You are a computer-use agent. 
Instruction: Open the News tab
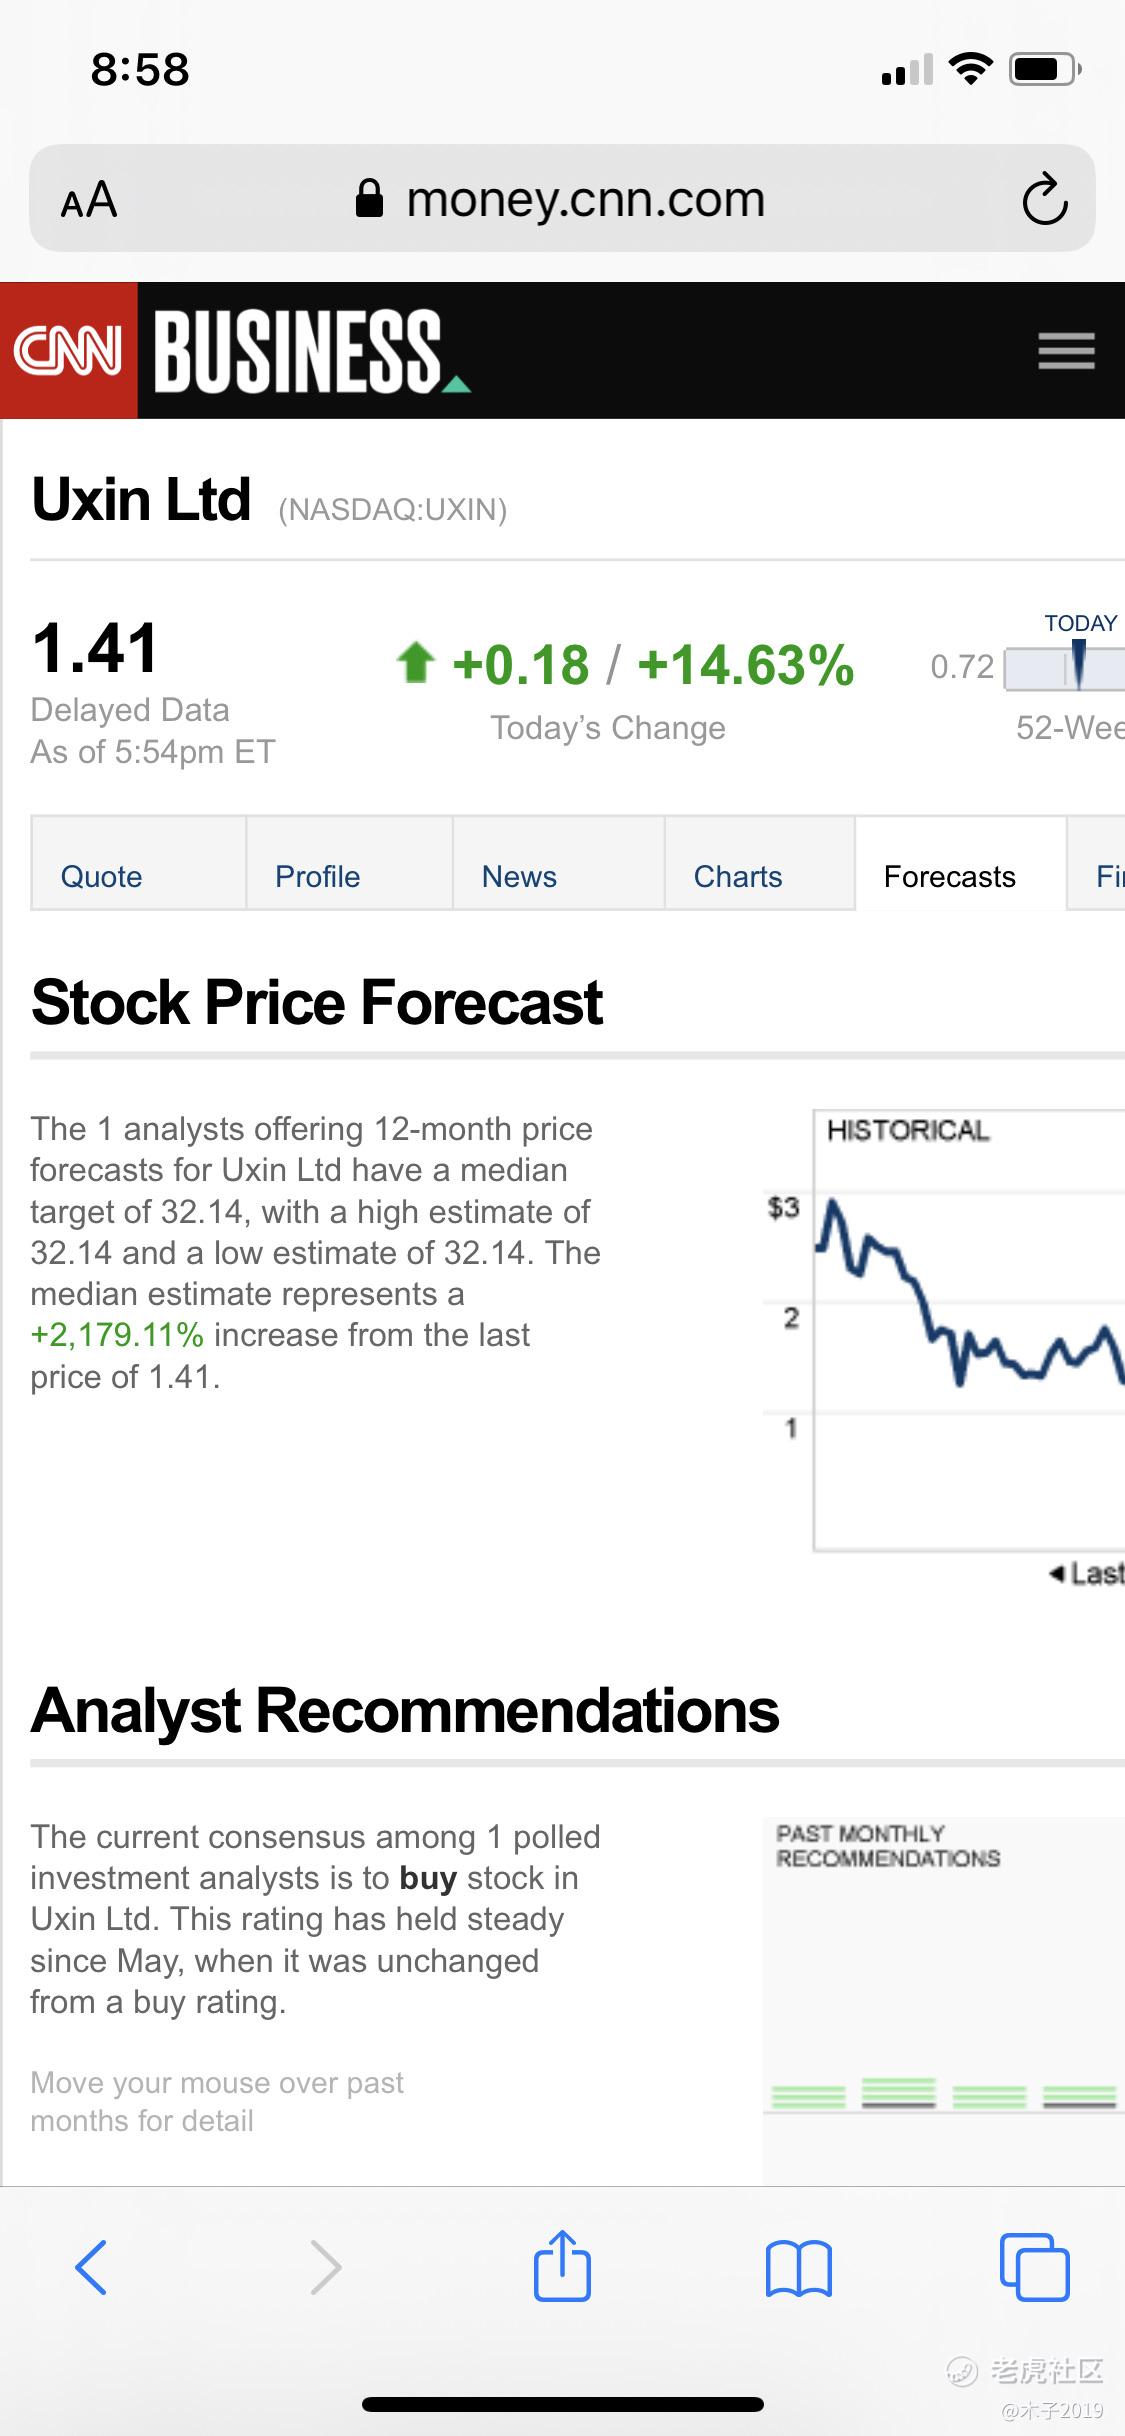point(519,876)
